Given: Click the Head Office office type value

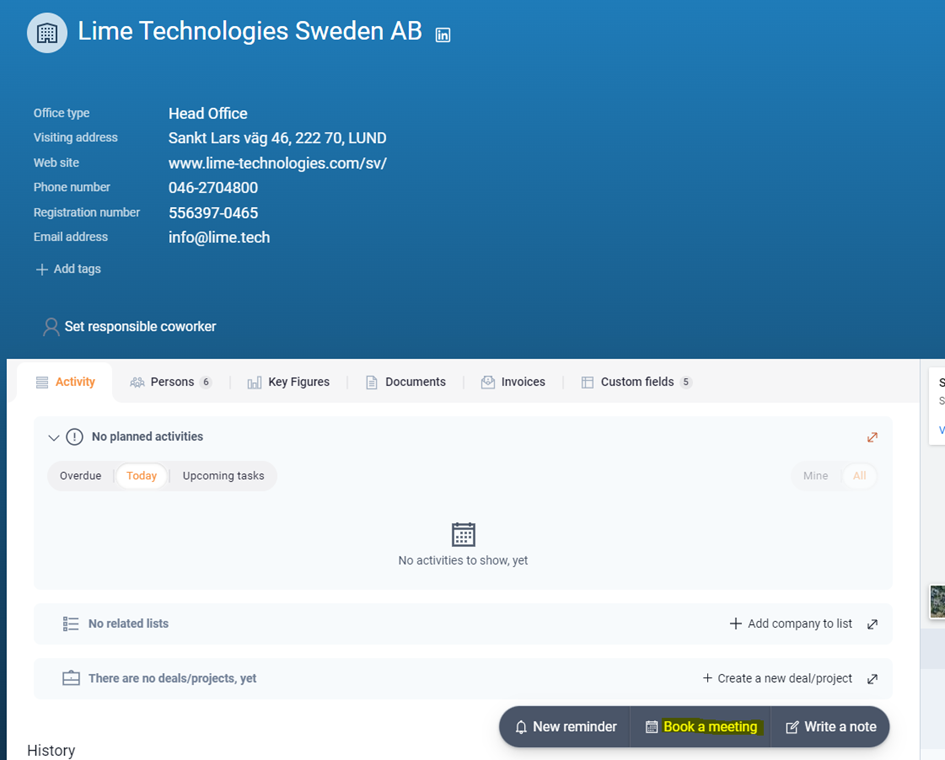Looking at the screenshot, I should click(x=208, y=113).
